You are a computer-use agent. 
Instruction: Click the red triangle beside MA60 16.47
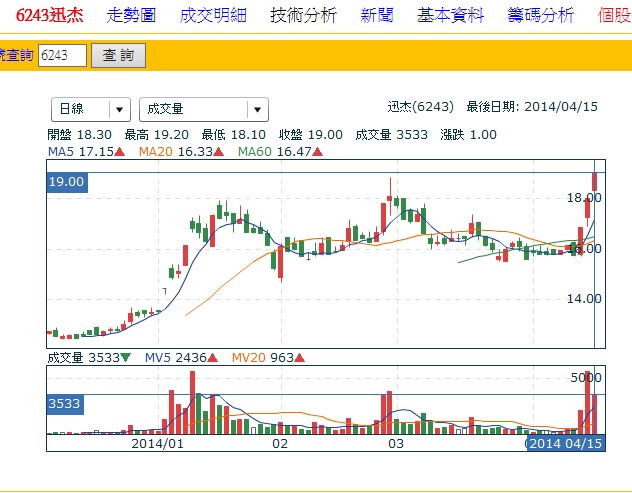[x=316, y=152]
